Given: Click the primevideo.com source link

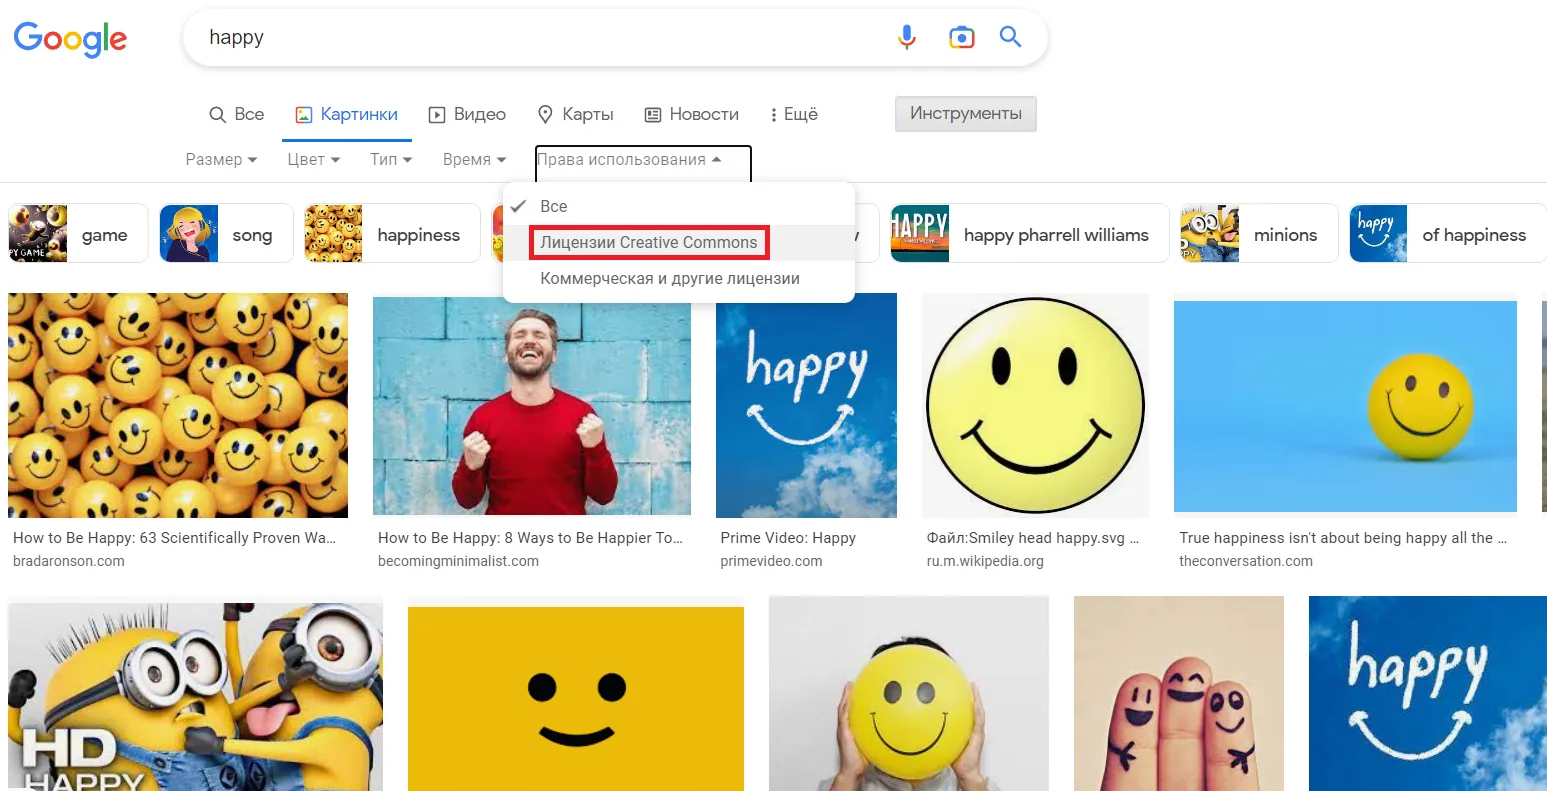Looking at the screenshot, I should 771,561.
